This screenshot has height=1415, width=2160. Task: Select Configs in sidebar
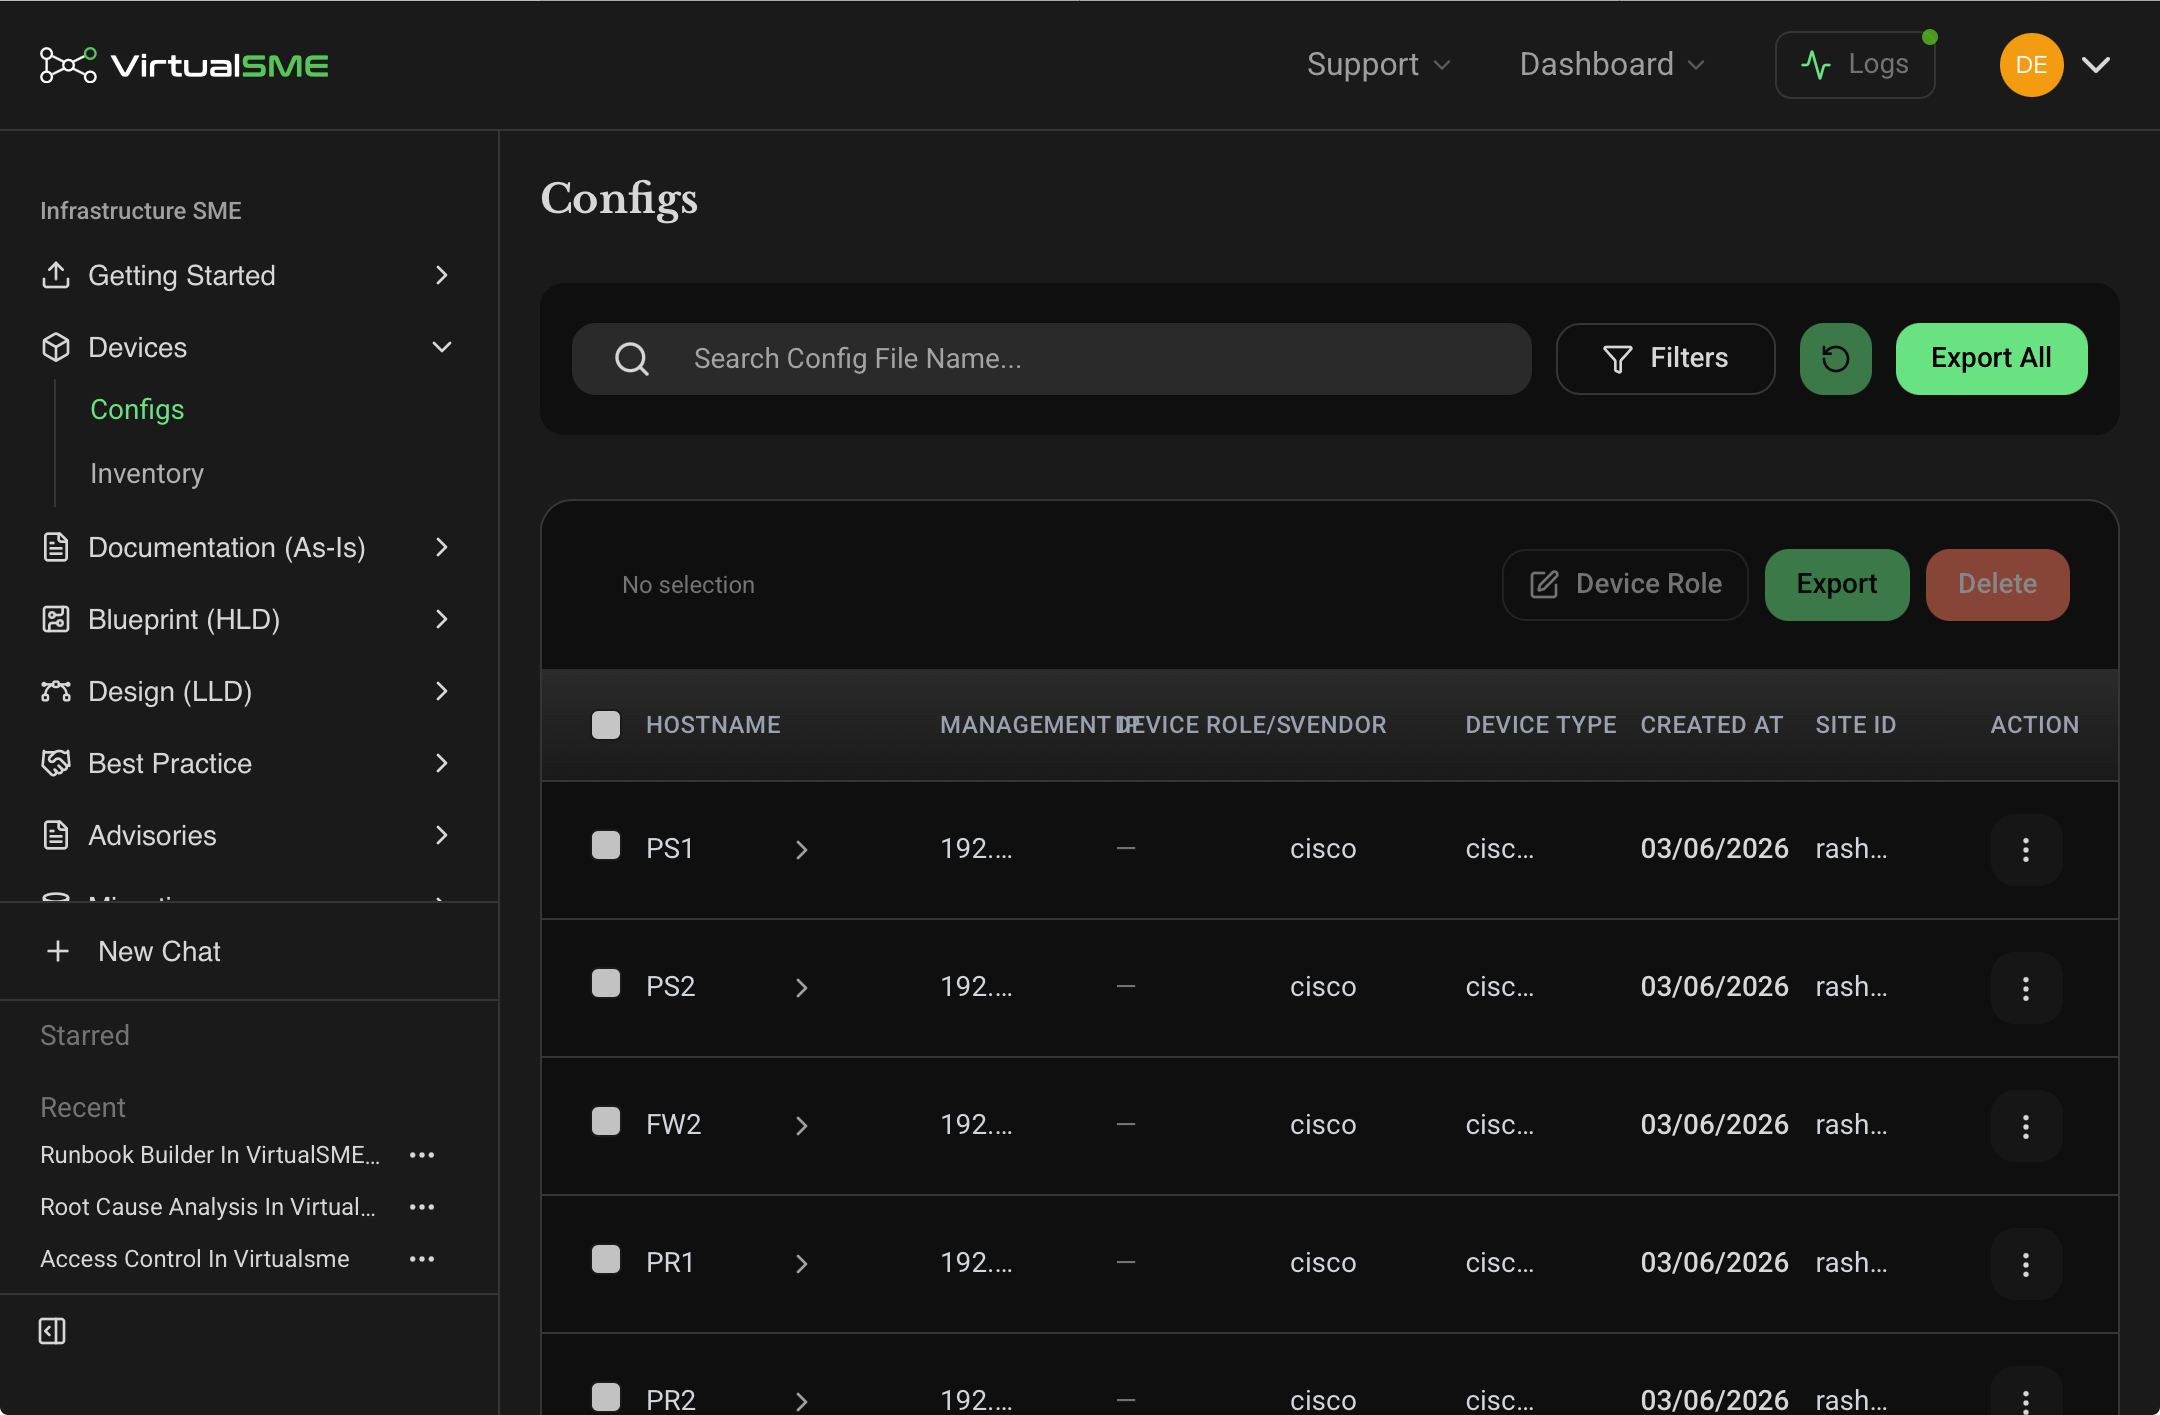[137, 410]
